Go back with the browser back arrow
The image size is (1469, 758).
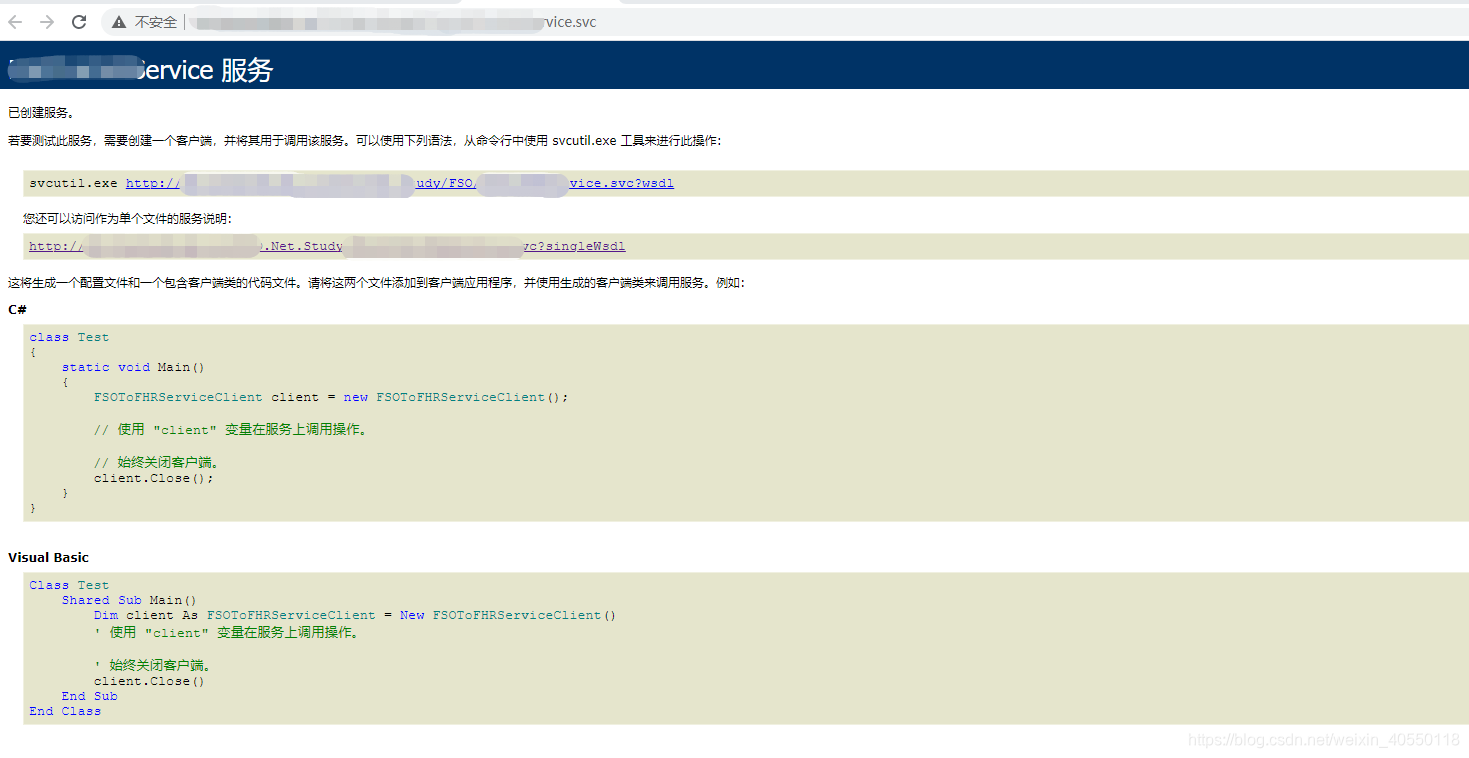(x=15, y=22)
